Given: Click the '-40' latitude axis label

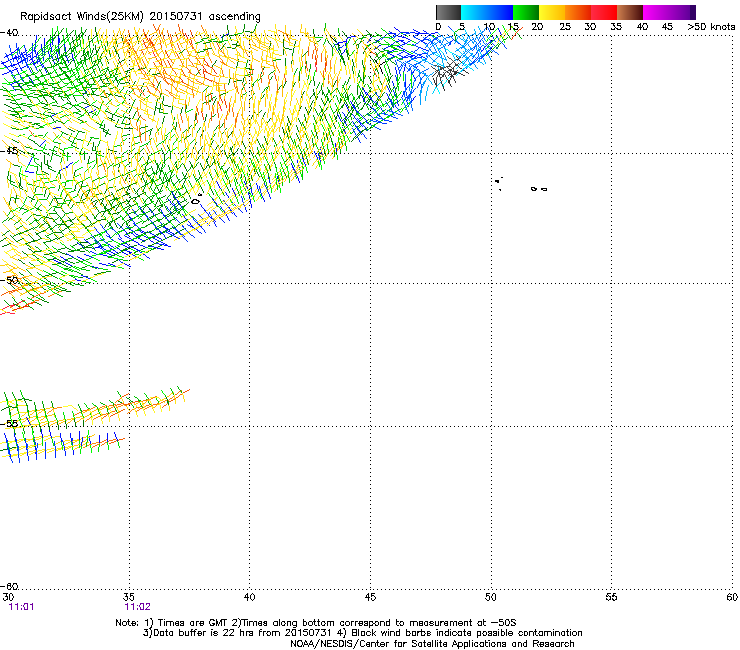Looking at the screenshot, I should pyautogui.click(x=9, y=33).
